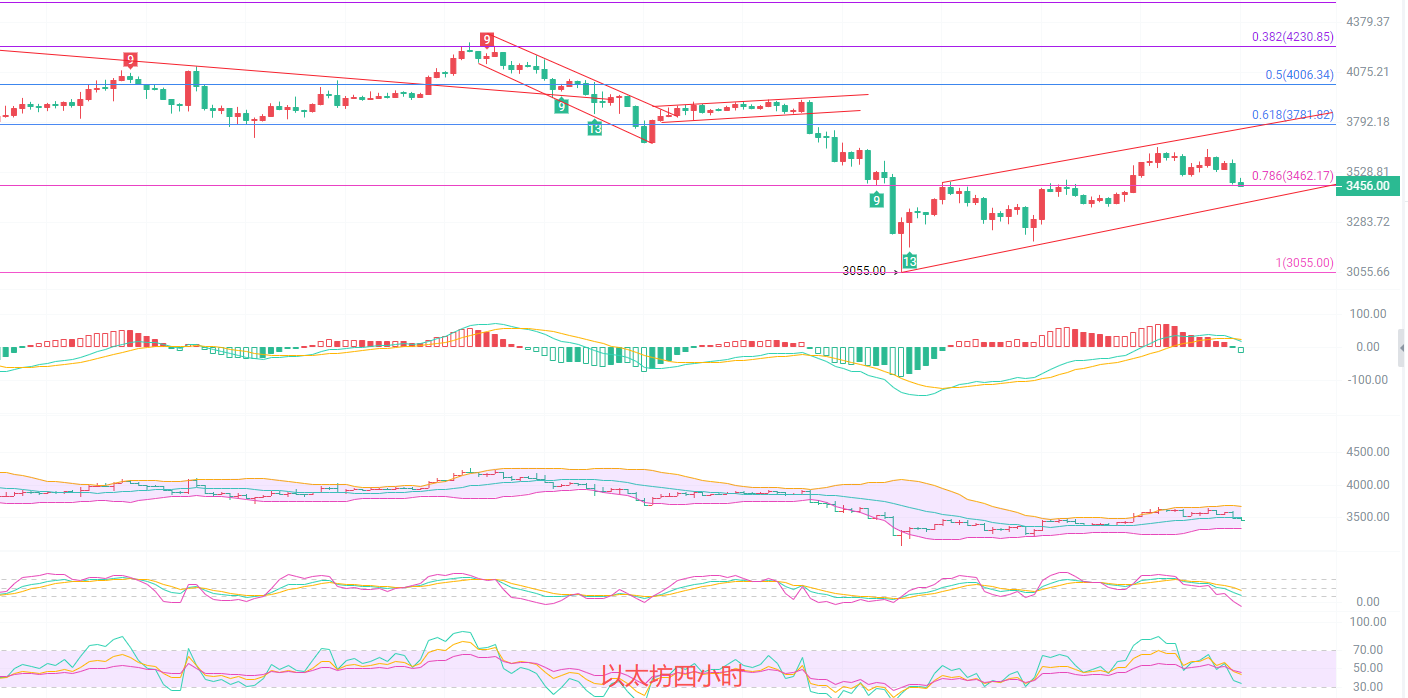
Task: Click the green 3456.00 current price tag
Action: click(1367, 186)
